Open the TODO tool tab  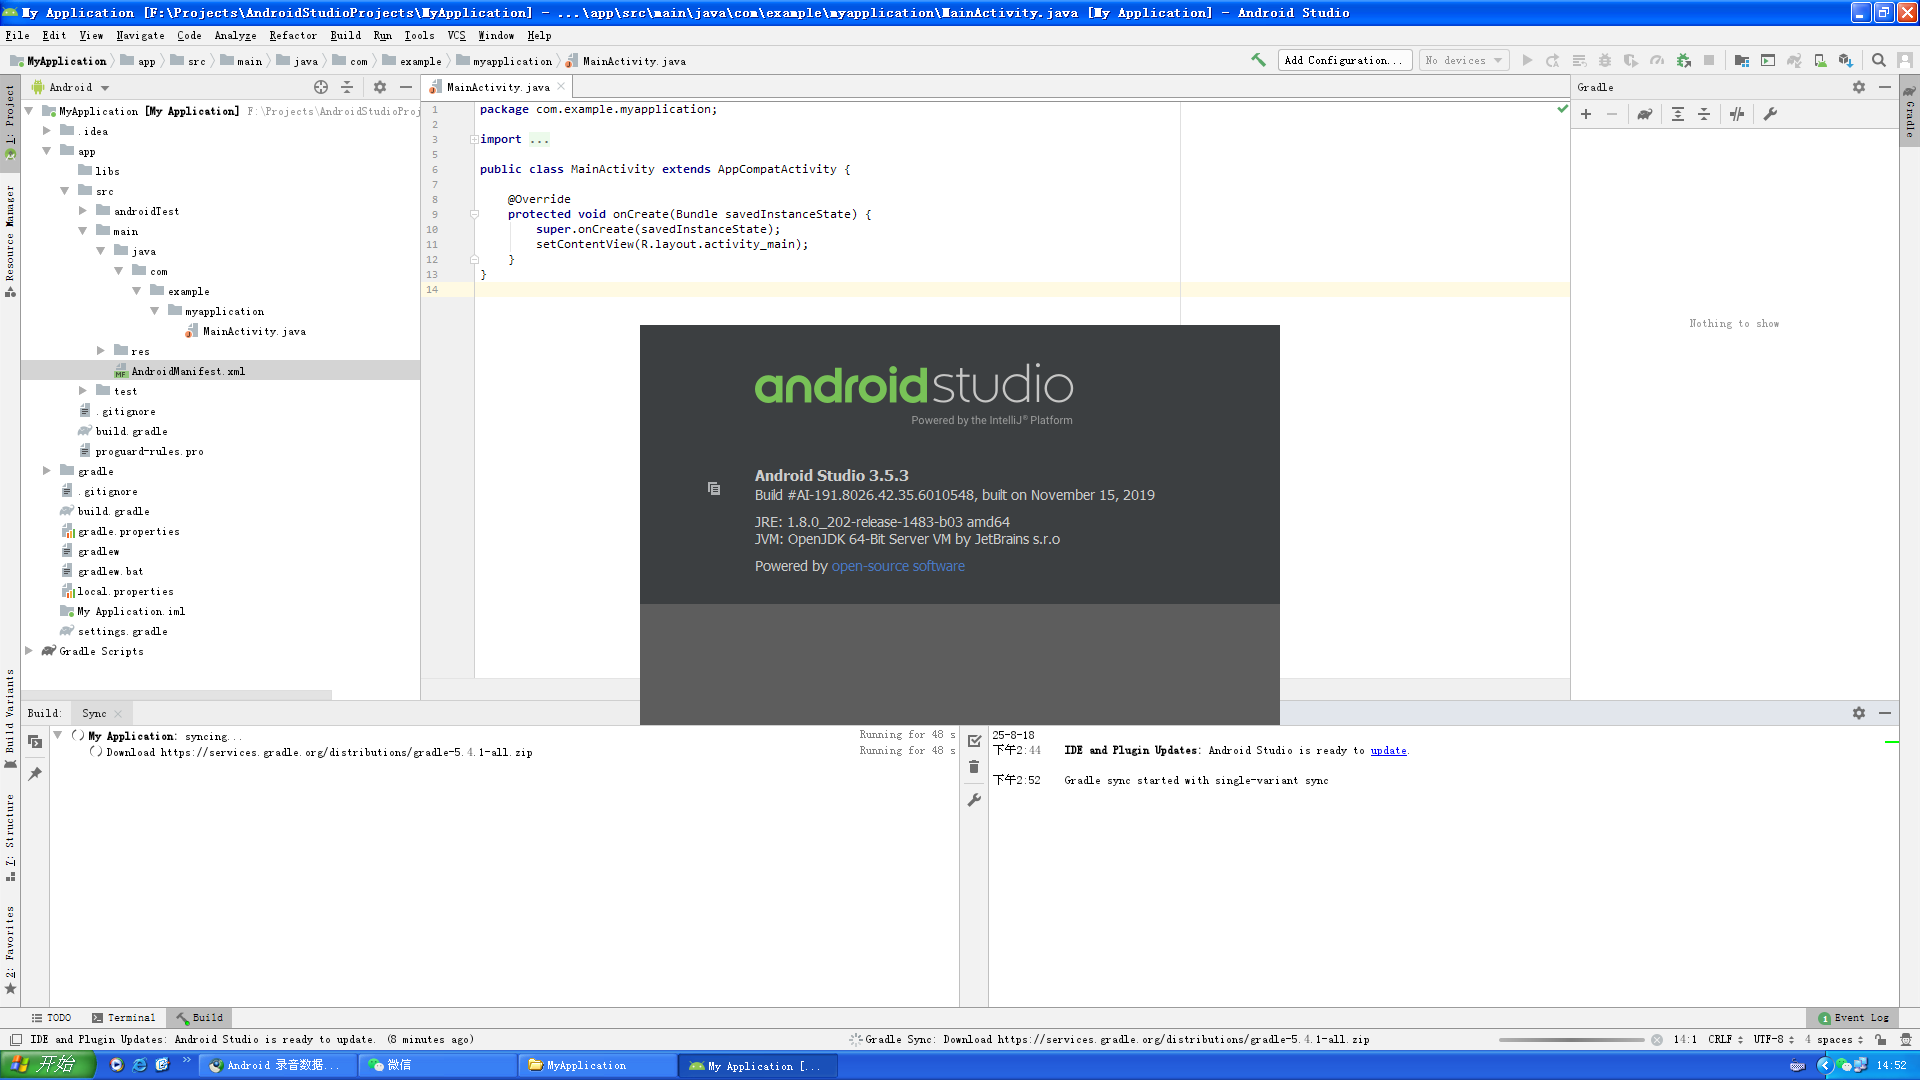pyautogui.click(x=51, y=1017)
